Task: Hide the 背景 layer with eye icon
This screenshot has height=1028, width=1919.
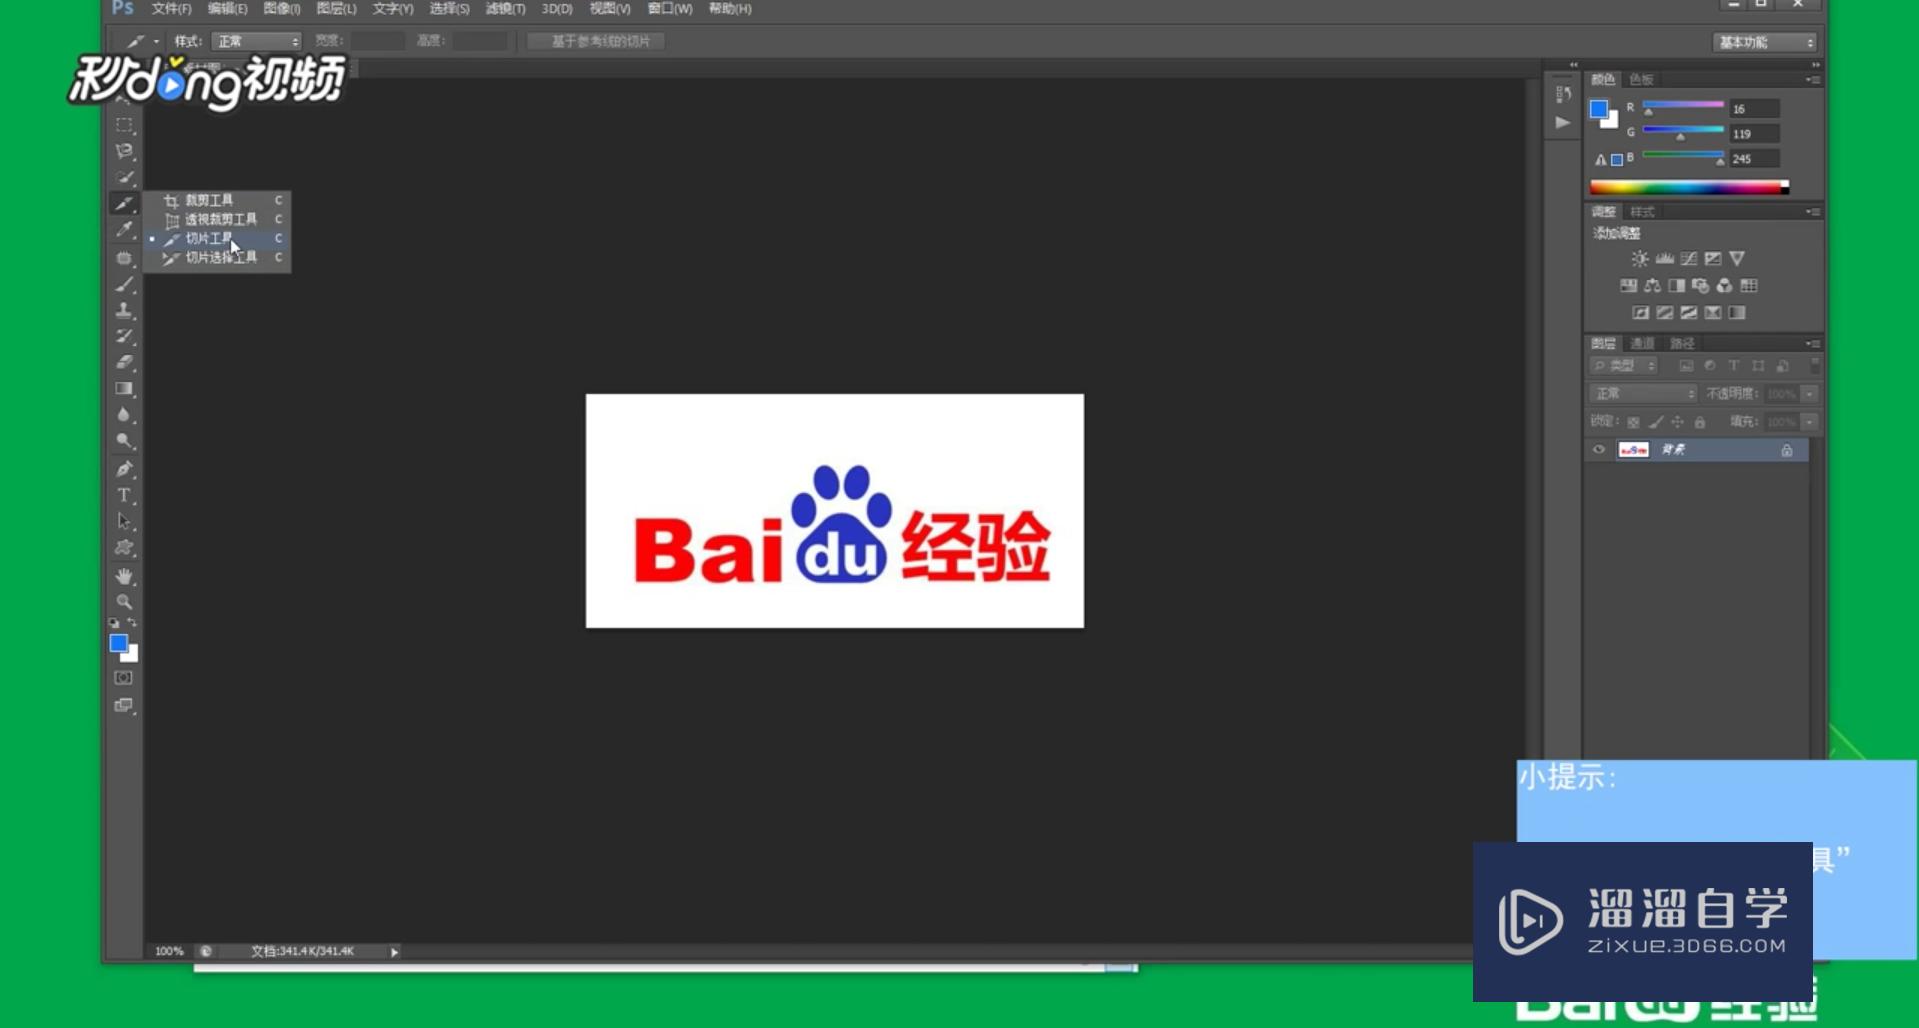Action: [x=1599, y=450]
